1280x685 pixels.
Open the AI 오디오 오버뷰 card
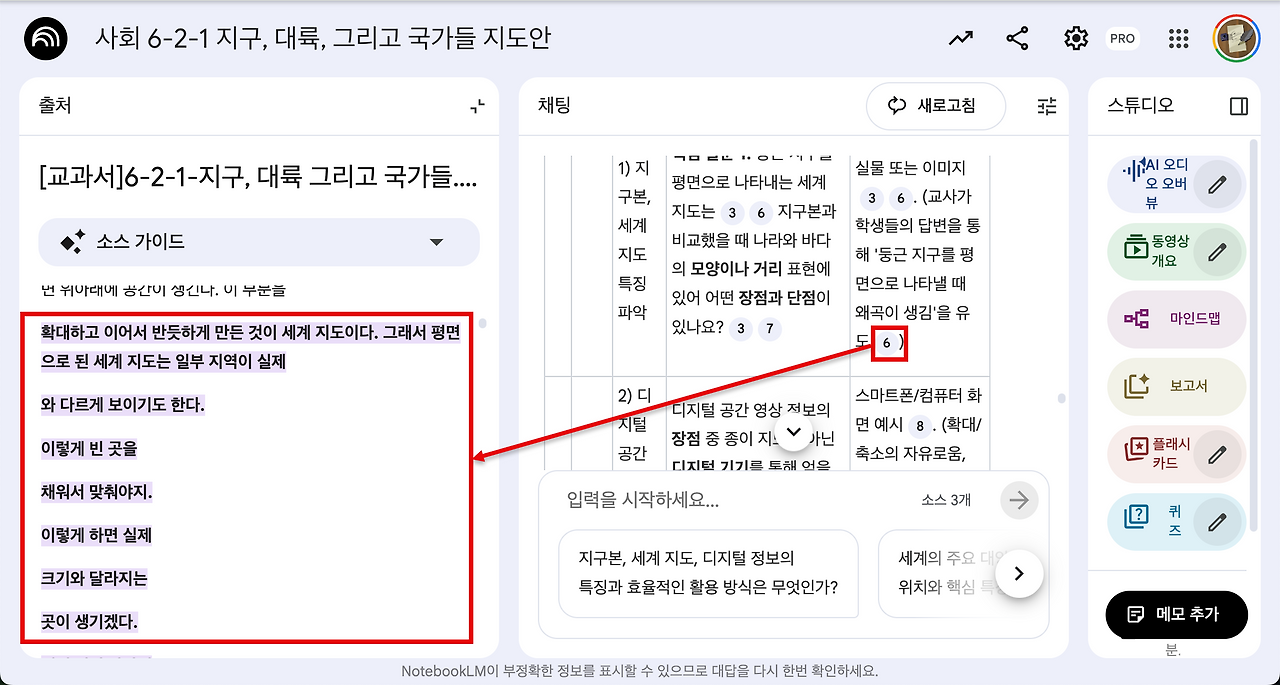pos(1177,184)
